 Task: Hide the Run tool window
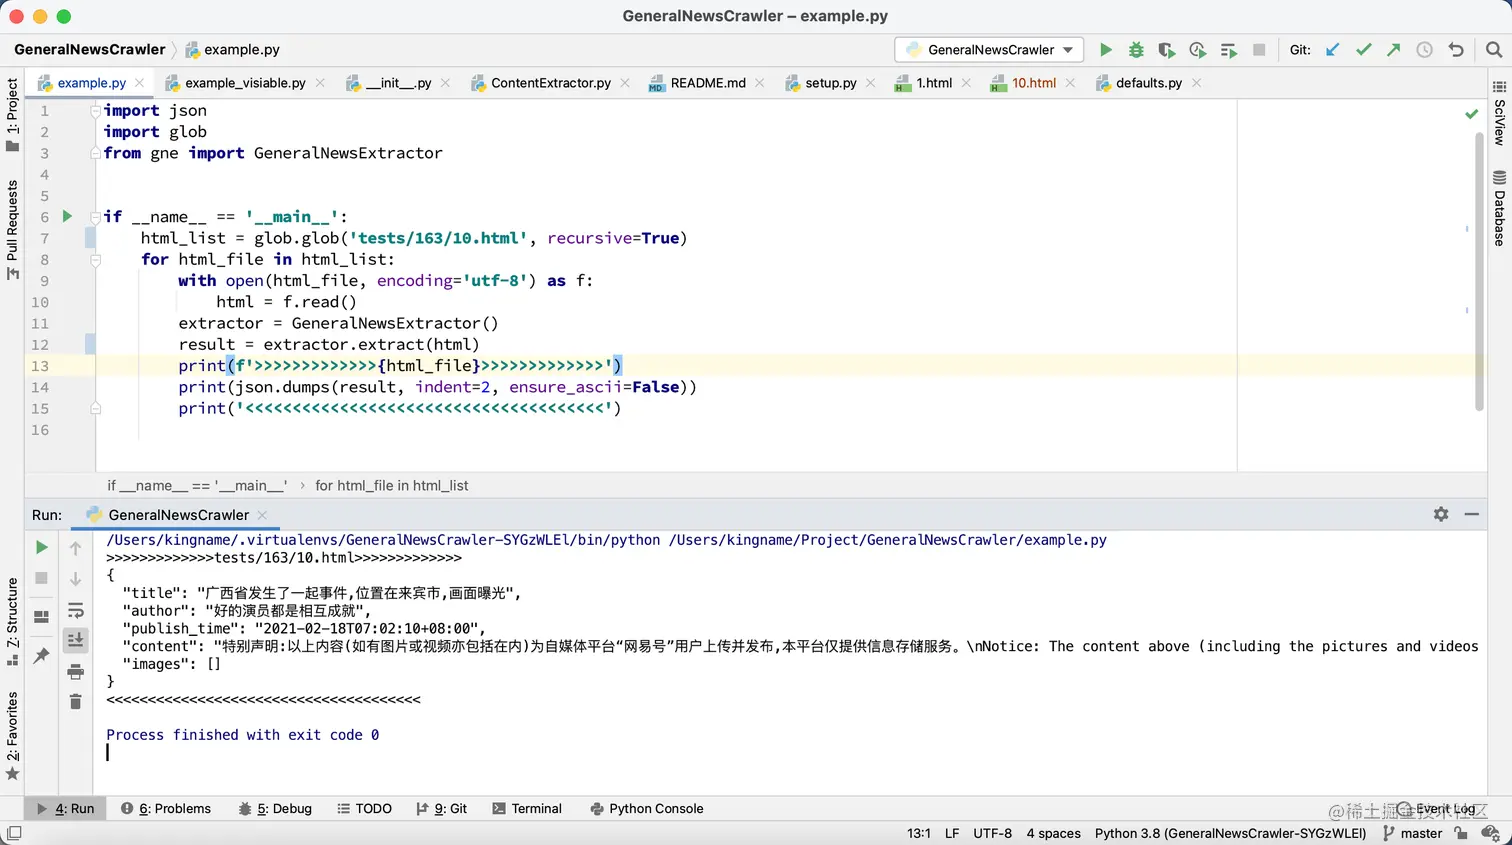[1472, 514]
